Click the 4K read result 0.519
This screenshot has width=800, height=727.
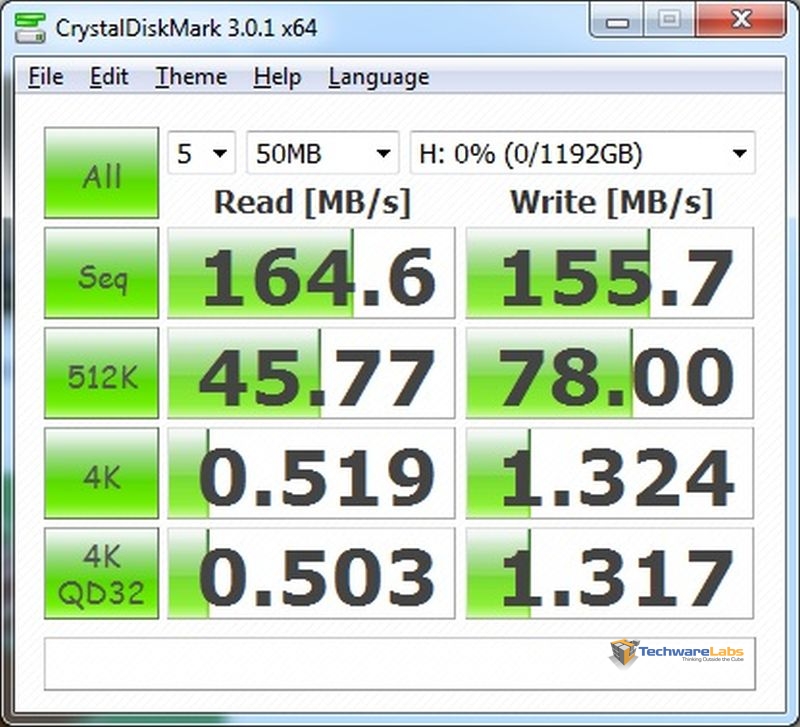(x=311, y=473)
